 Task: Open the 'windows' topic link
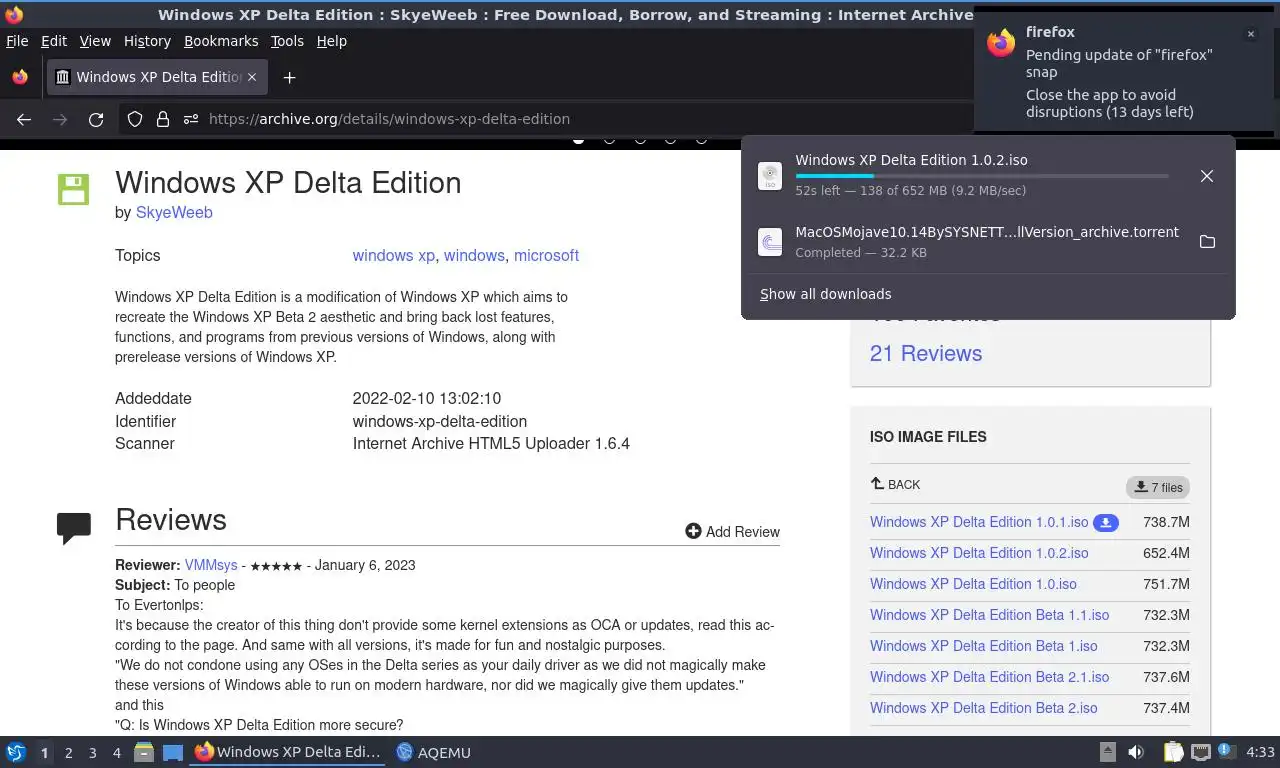point(474,255)
